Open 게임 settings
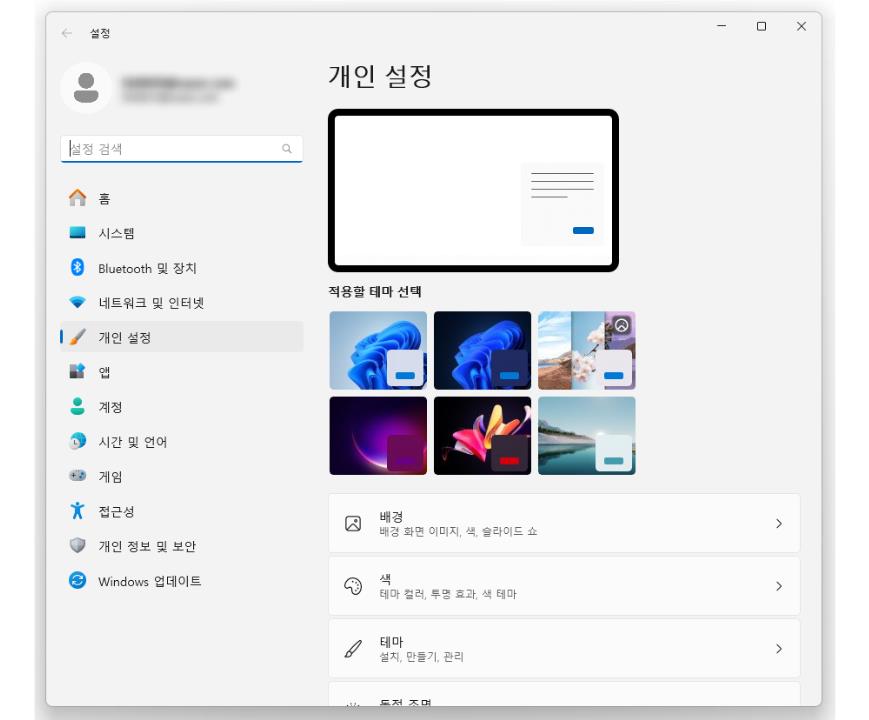869x720 pixels. 182,476
